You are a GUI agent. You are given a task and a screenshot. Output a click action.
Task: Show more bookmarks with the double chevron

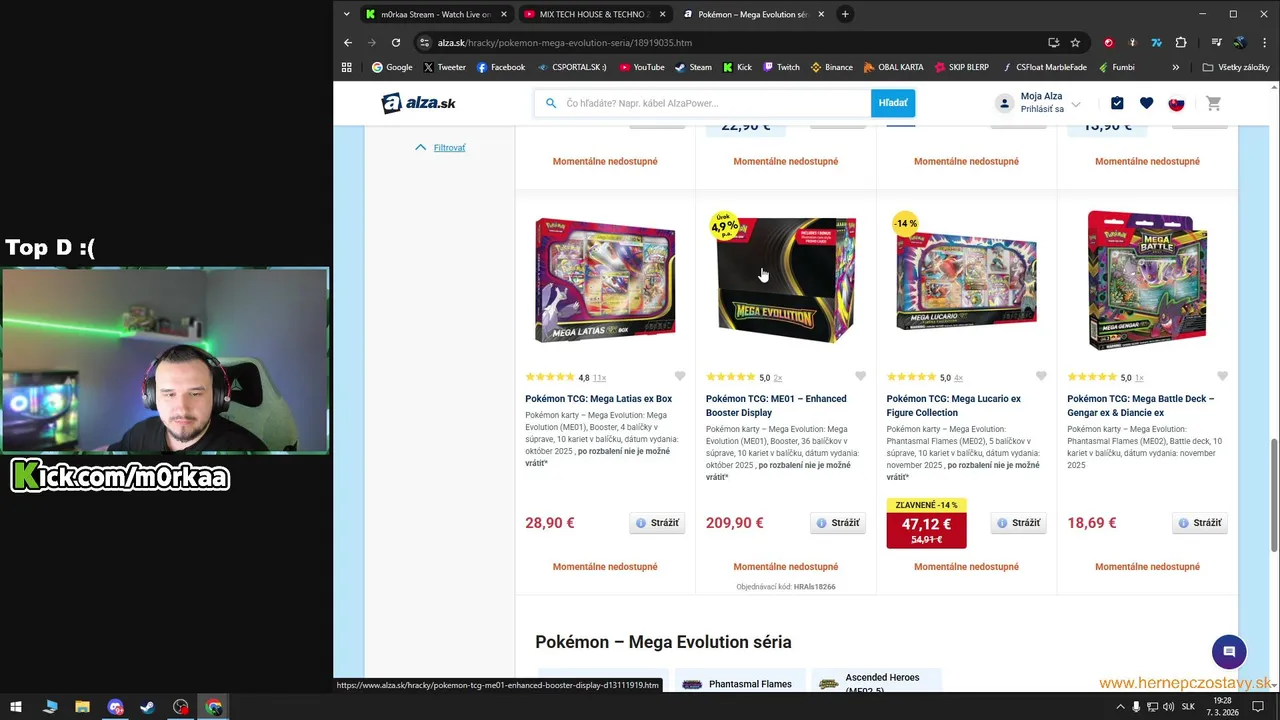(x=1175, y=67)
